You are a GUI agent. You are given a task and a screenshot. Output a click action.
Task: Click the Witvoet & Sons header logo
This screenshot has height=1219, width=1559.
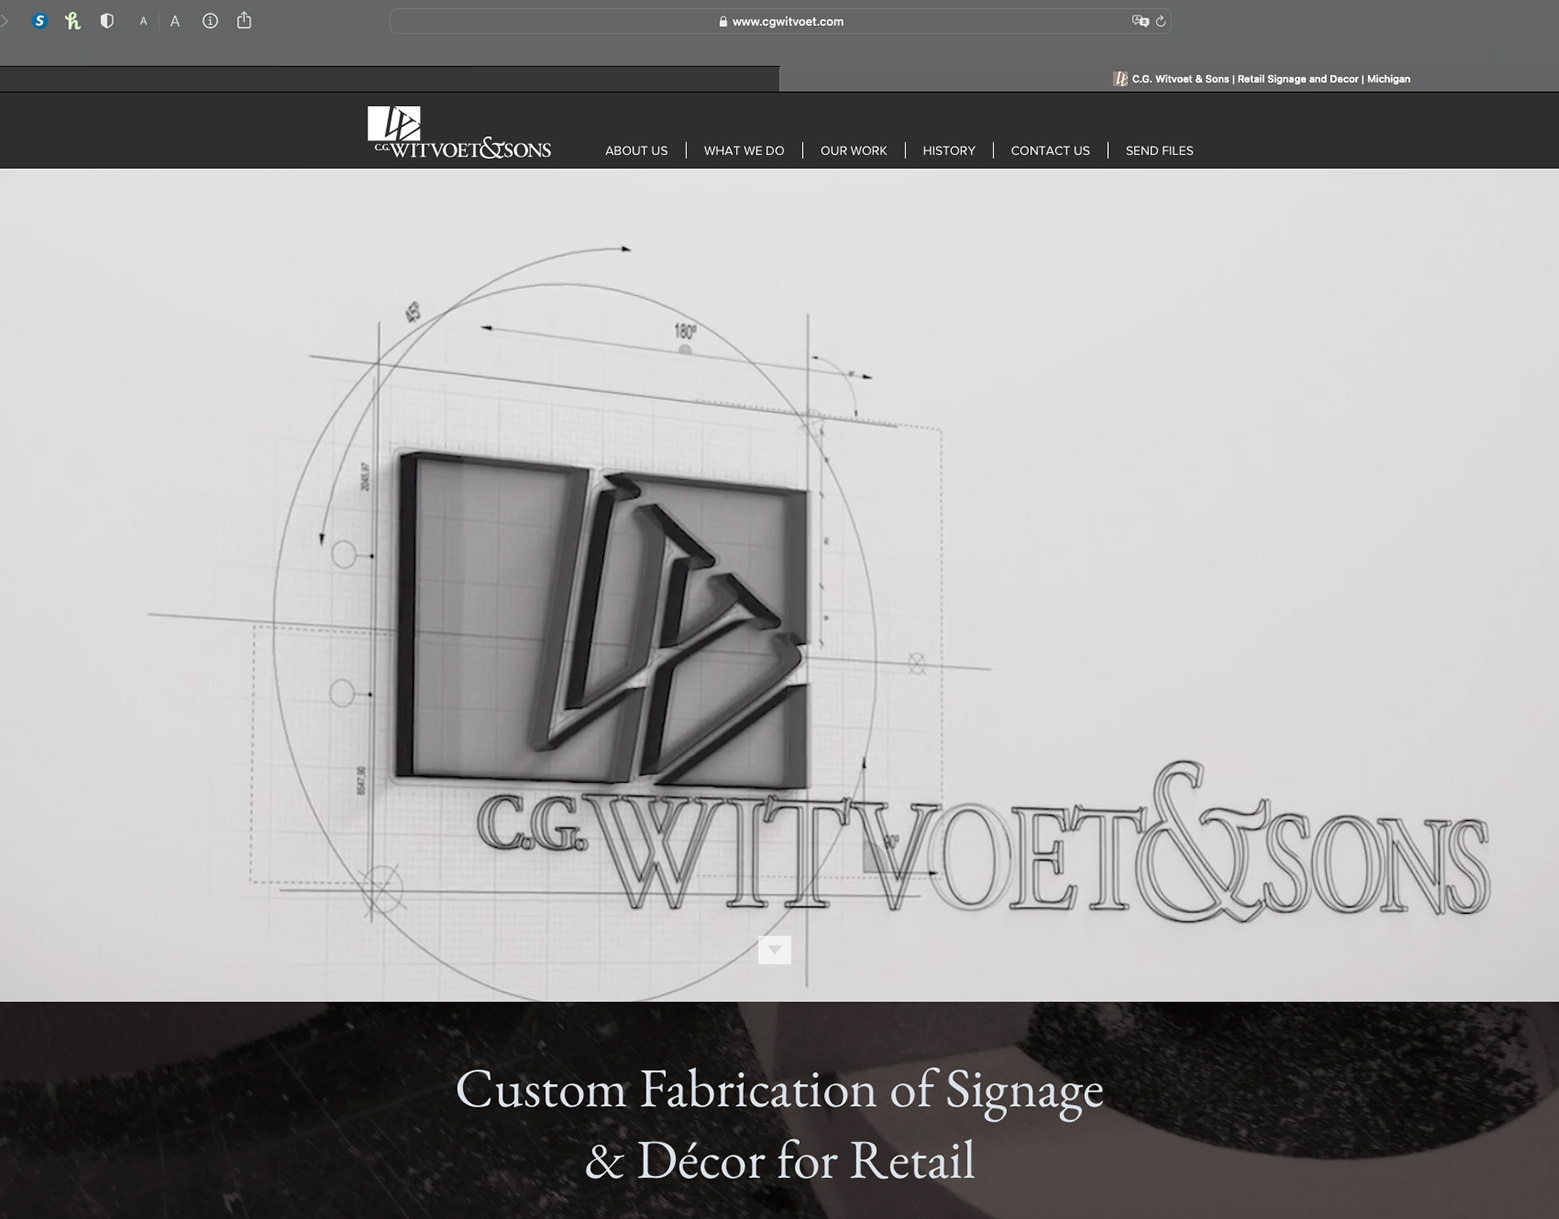click(460, 133)
